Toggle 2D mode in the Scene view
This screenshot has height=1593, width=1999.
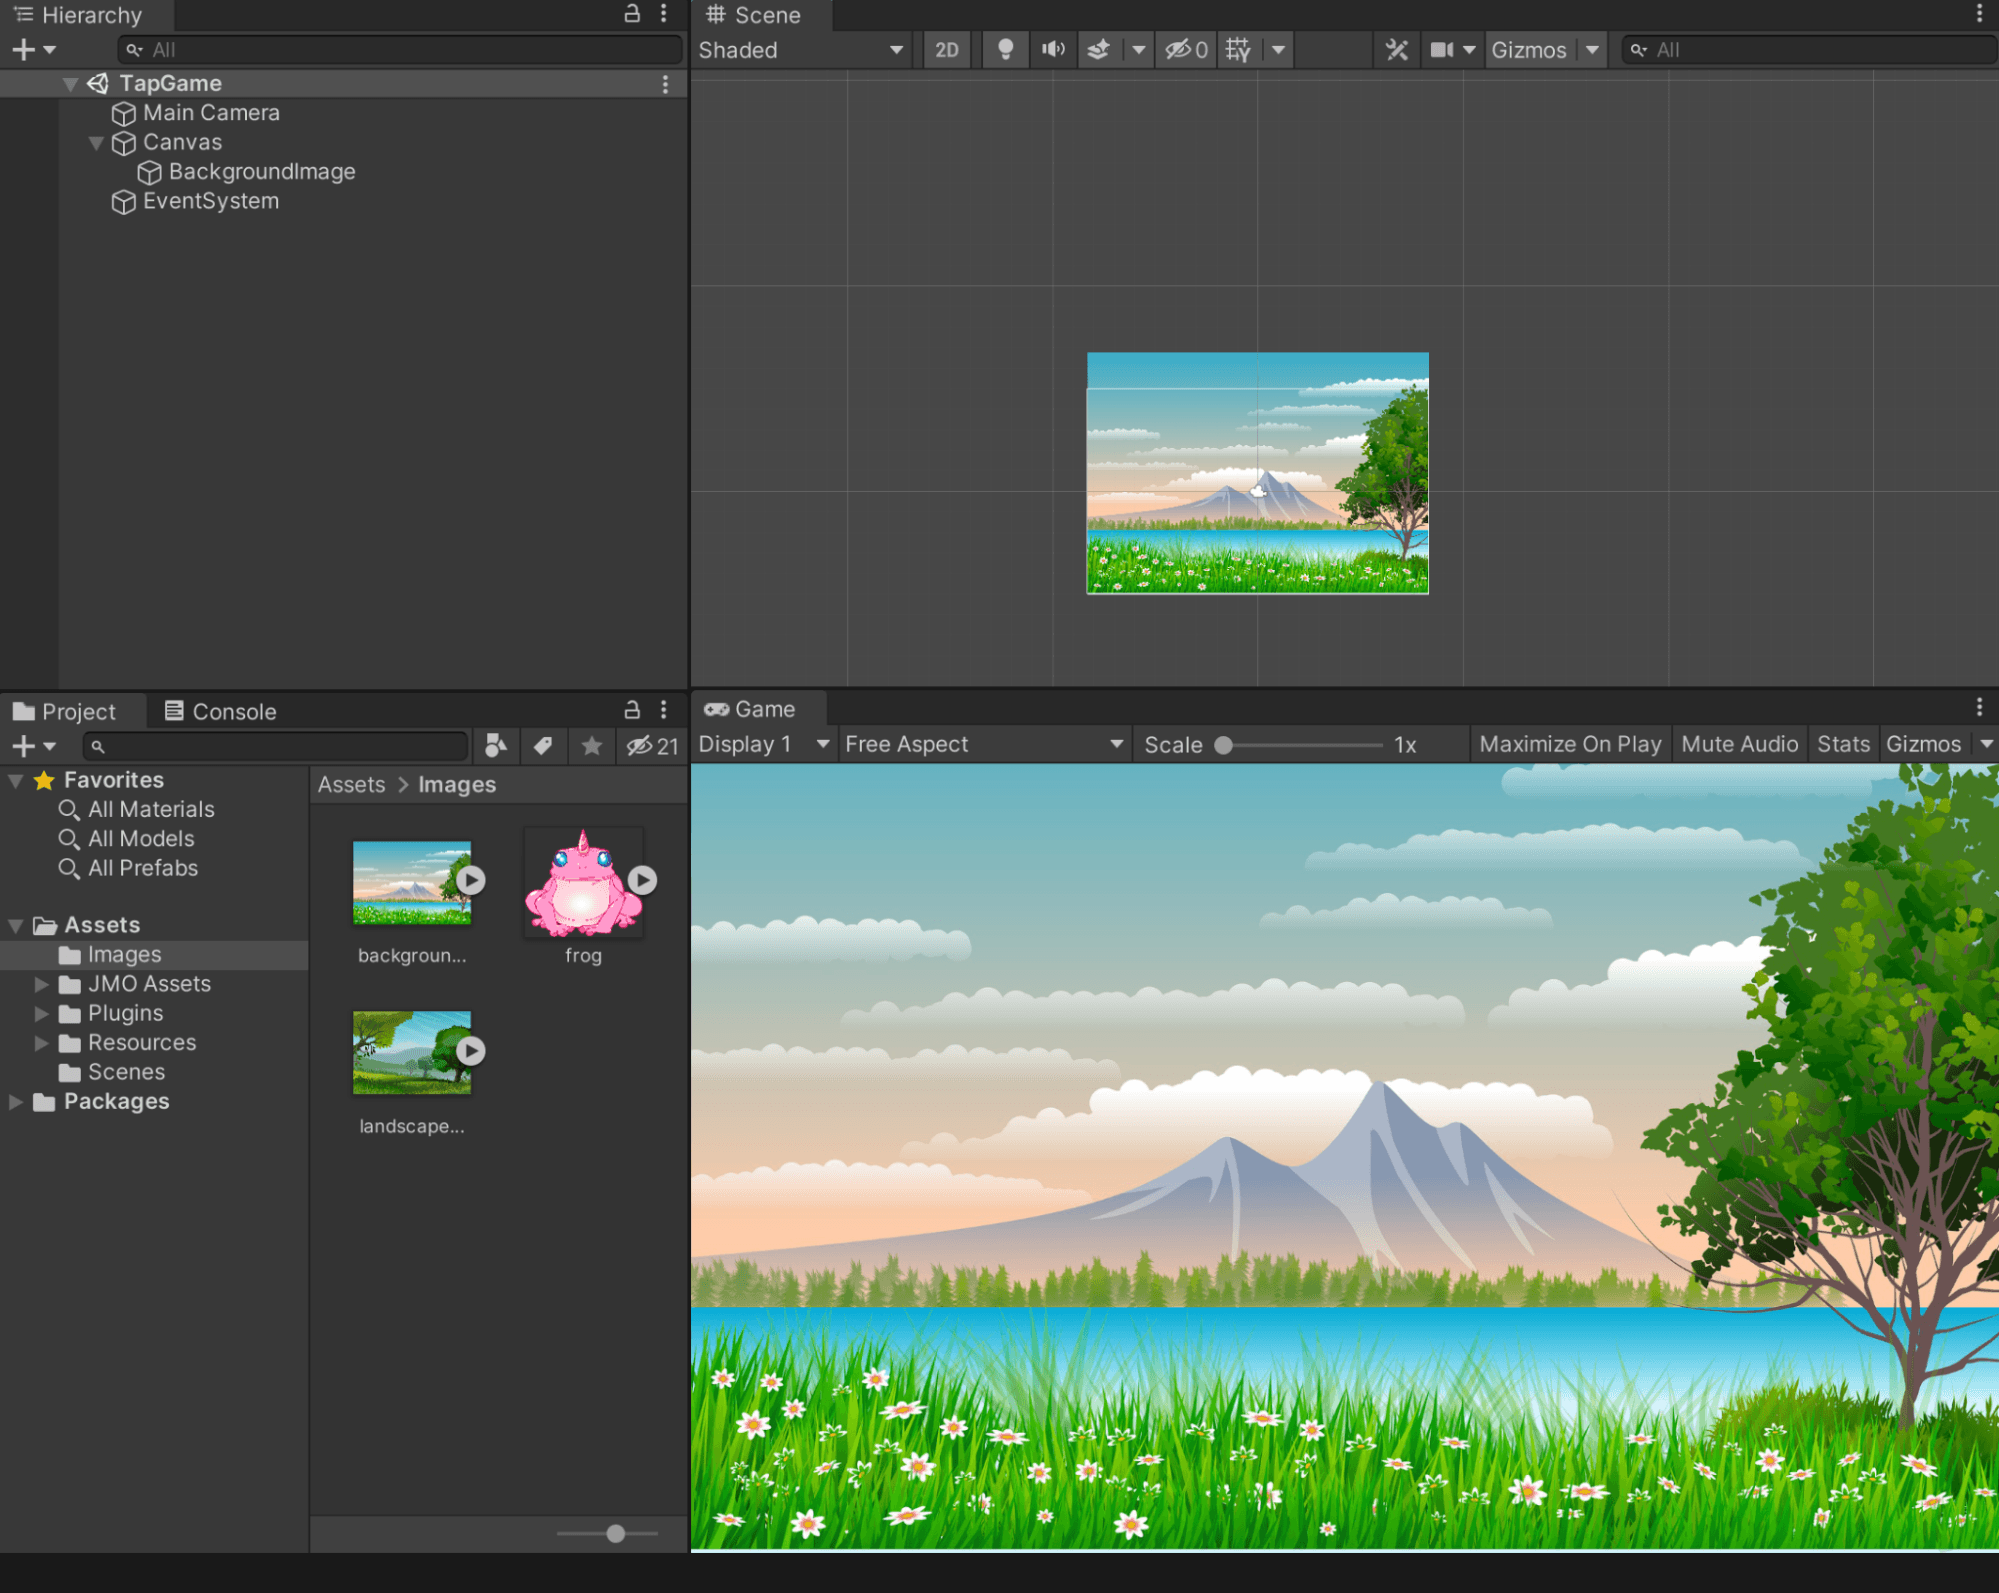click(x=946, y=49)
